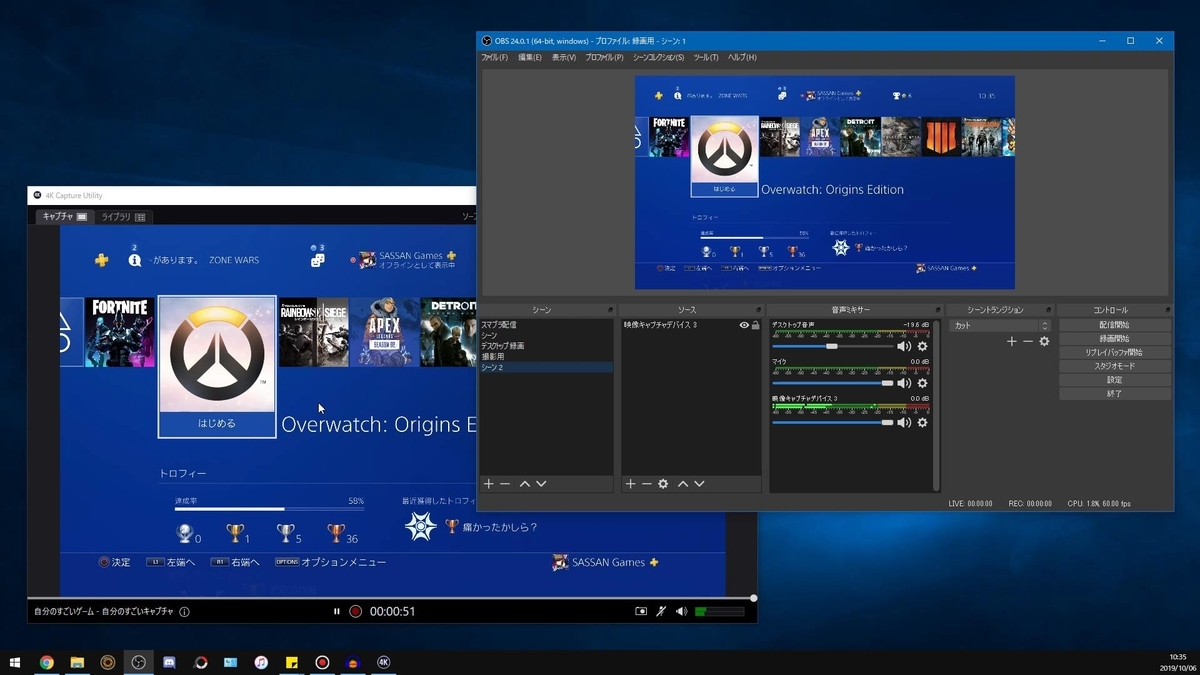Select the デスクトップ録画 scene

547,346
